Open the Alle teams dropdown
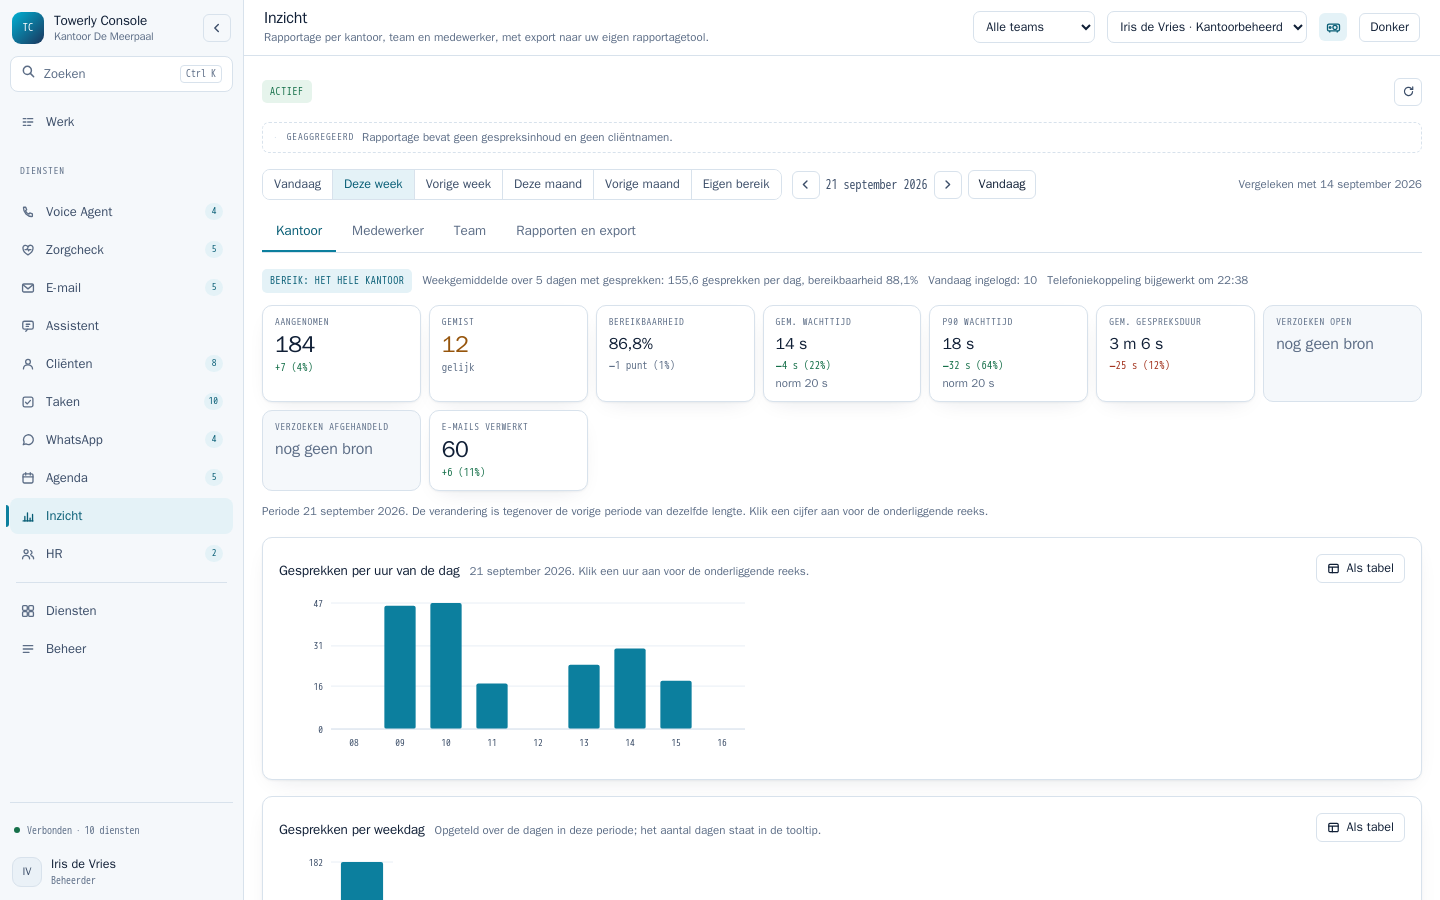 (1034, 27)
